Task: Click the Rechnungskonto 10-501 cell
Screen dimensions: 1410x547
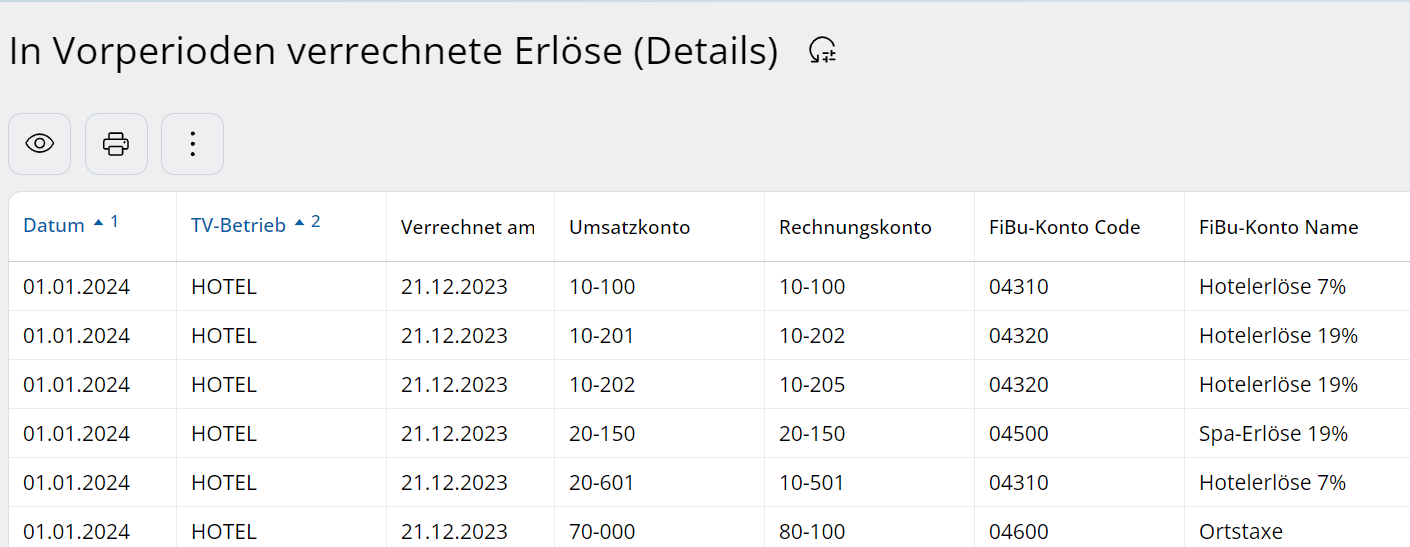Action: click(x=811, y=483)
